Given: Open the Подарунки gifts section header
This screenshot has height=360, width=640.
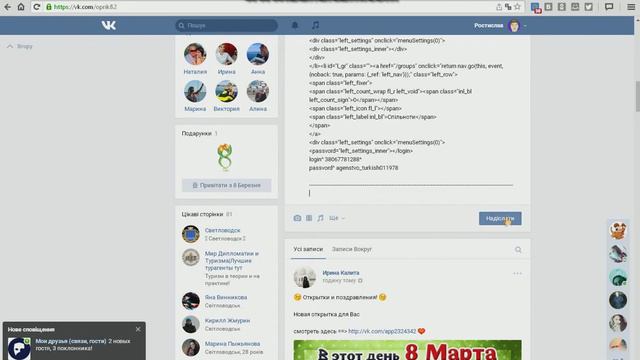Looking at the screenshot, I should click(x=200, y=133).
